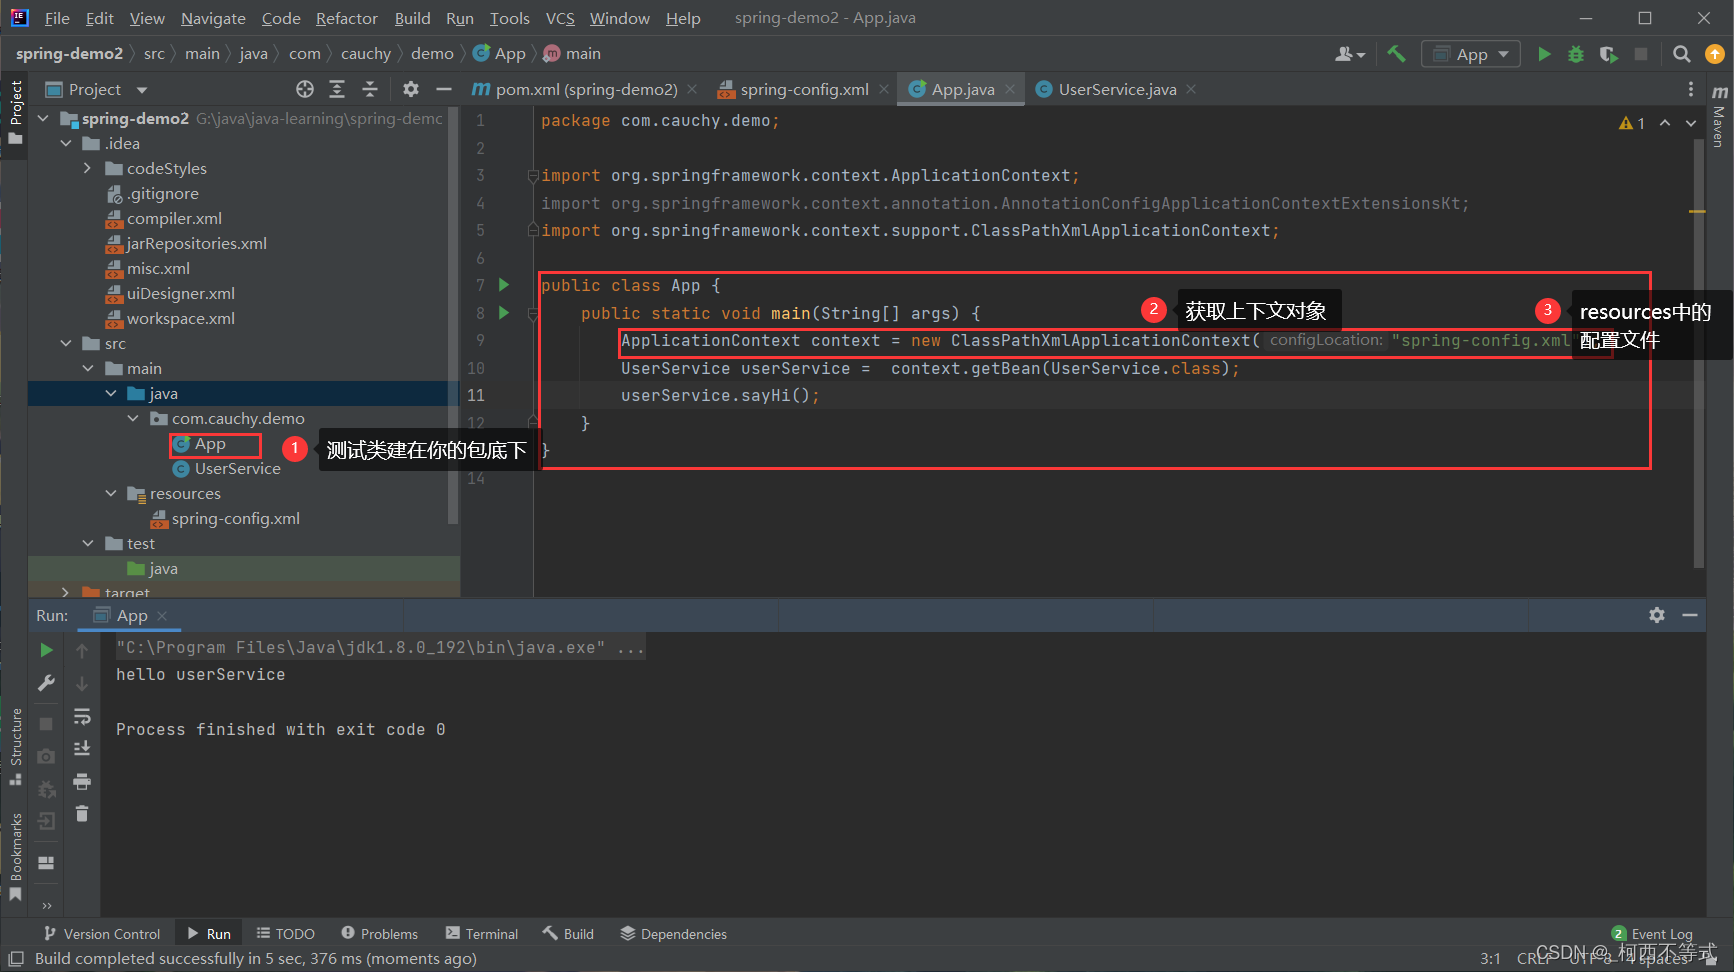Open the Maven side tool window
The height and width of the screenshot is (972, 1734).
[1719, 118]
